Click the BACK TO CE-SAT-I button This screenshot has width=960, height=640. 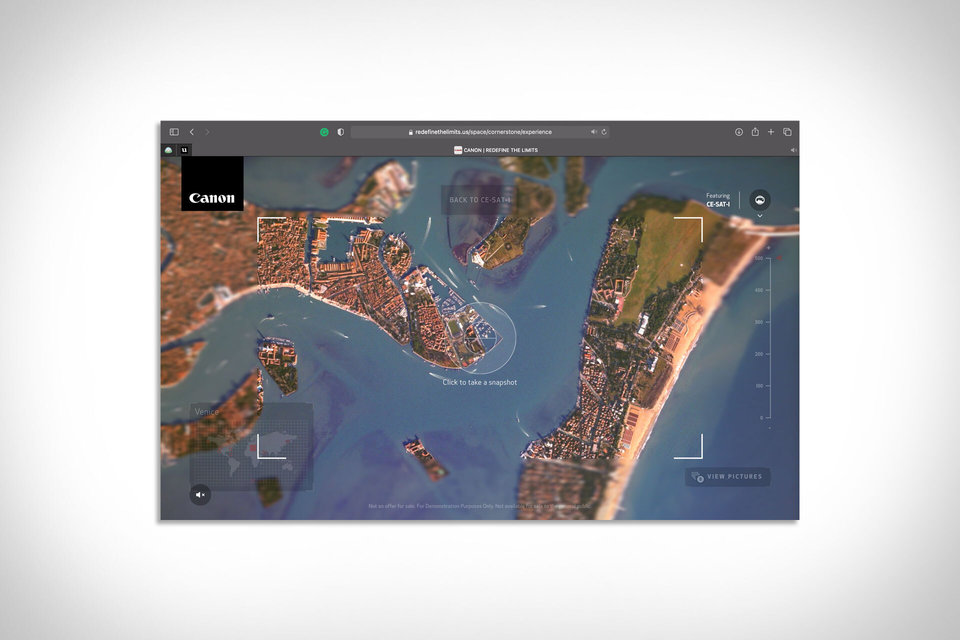pos(479,199)
